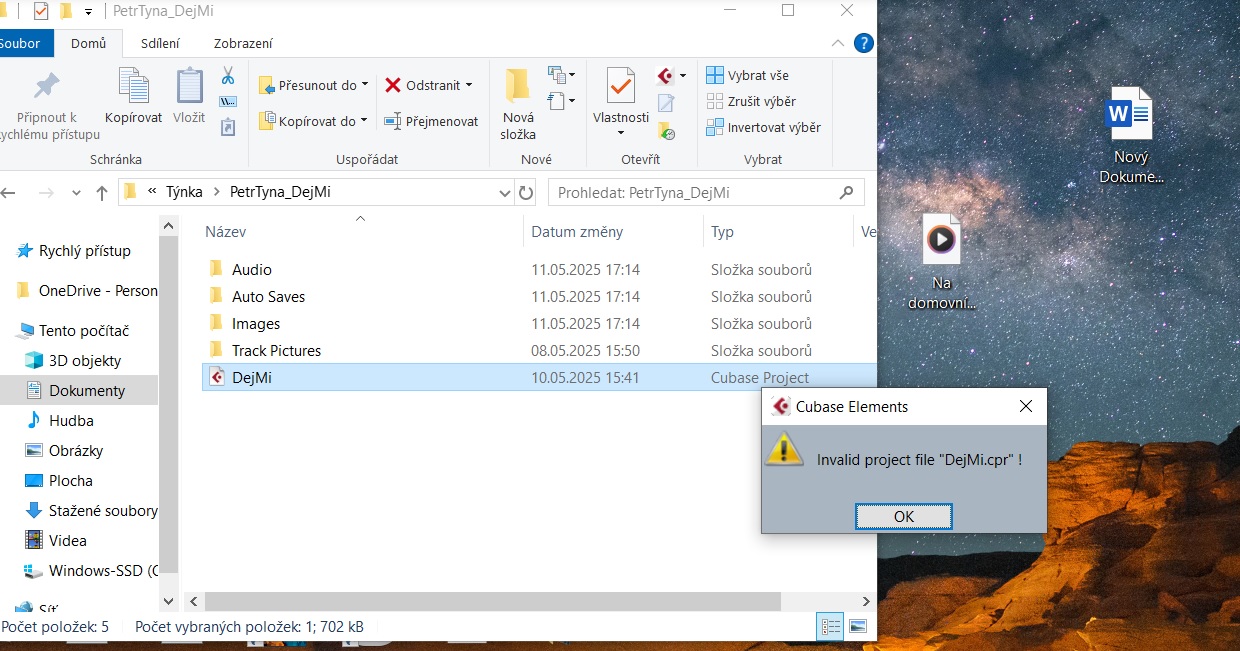Screen dimensions: 1240x651
Task: Open the Odstranit dropdown arrow
Action: (x=469, y=85)
